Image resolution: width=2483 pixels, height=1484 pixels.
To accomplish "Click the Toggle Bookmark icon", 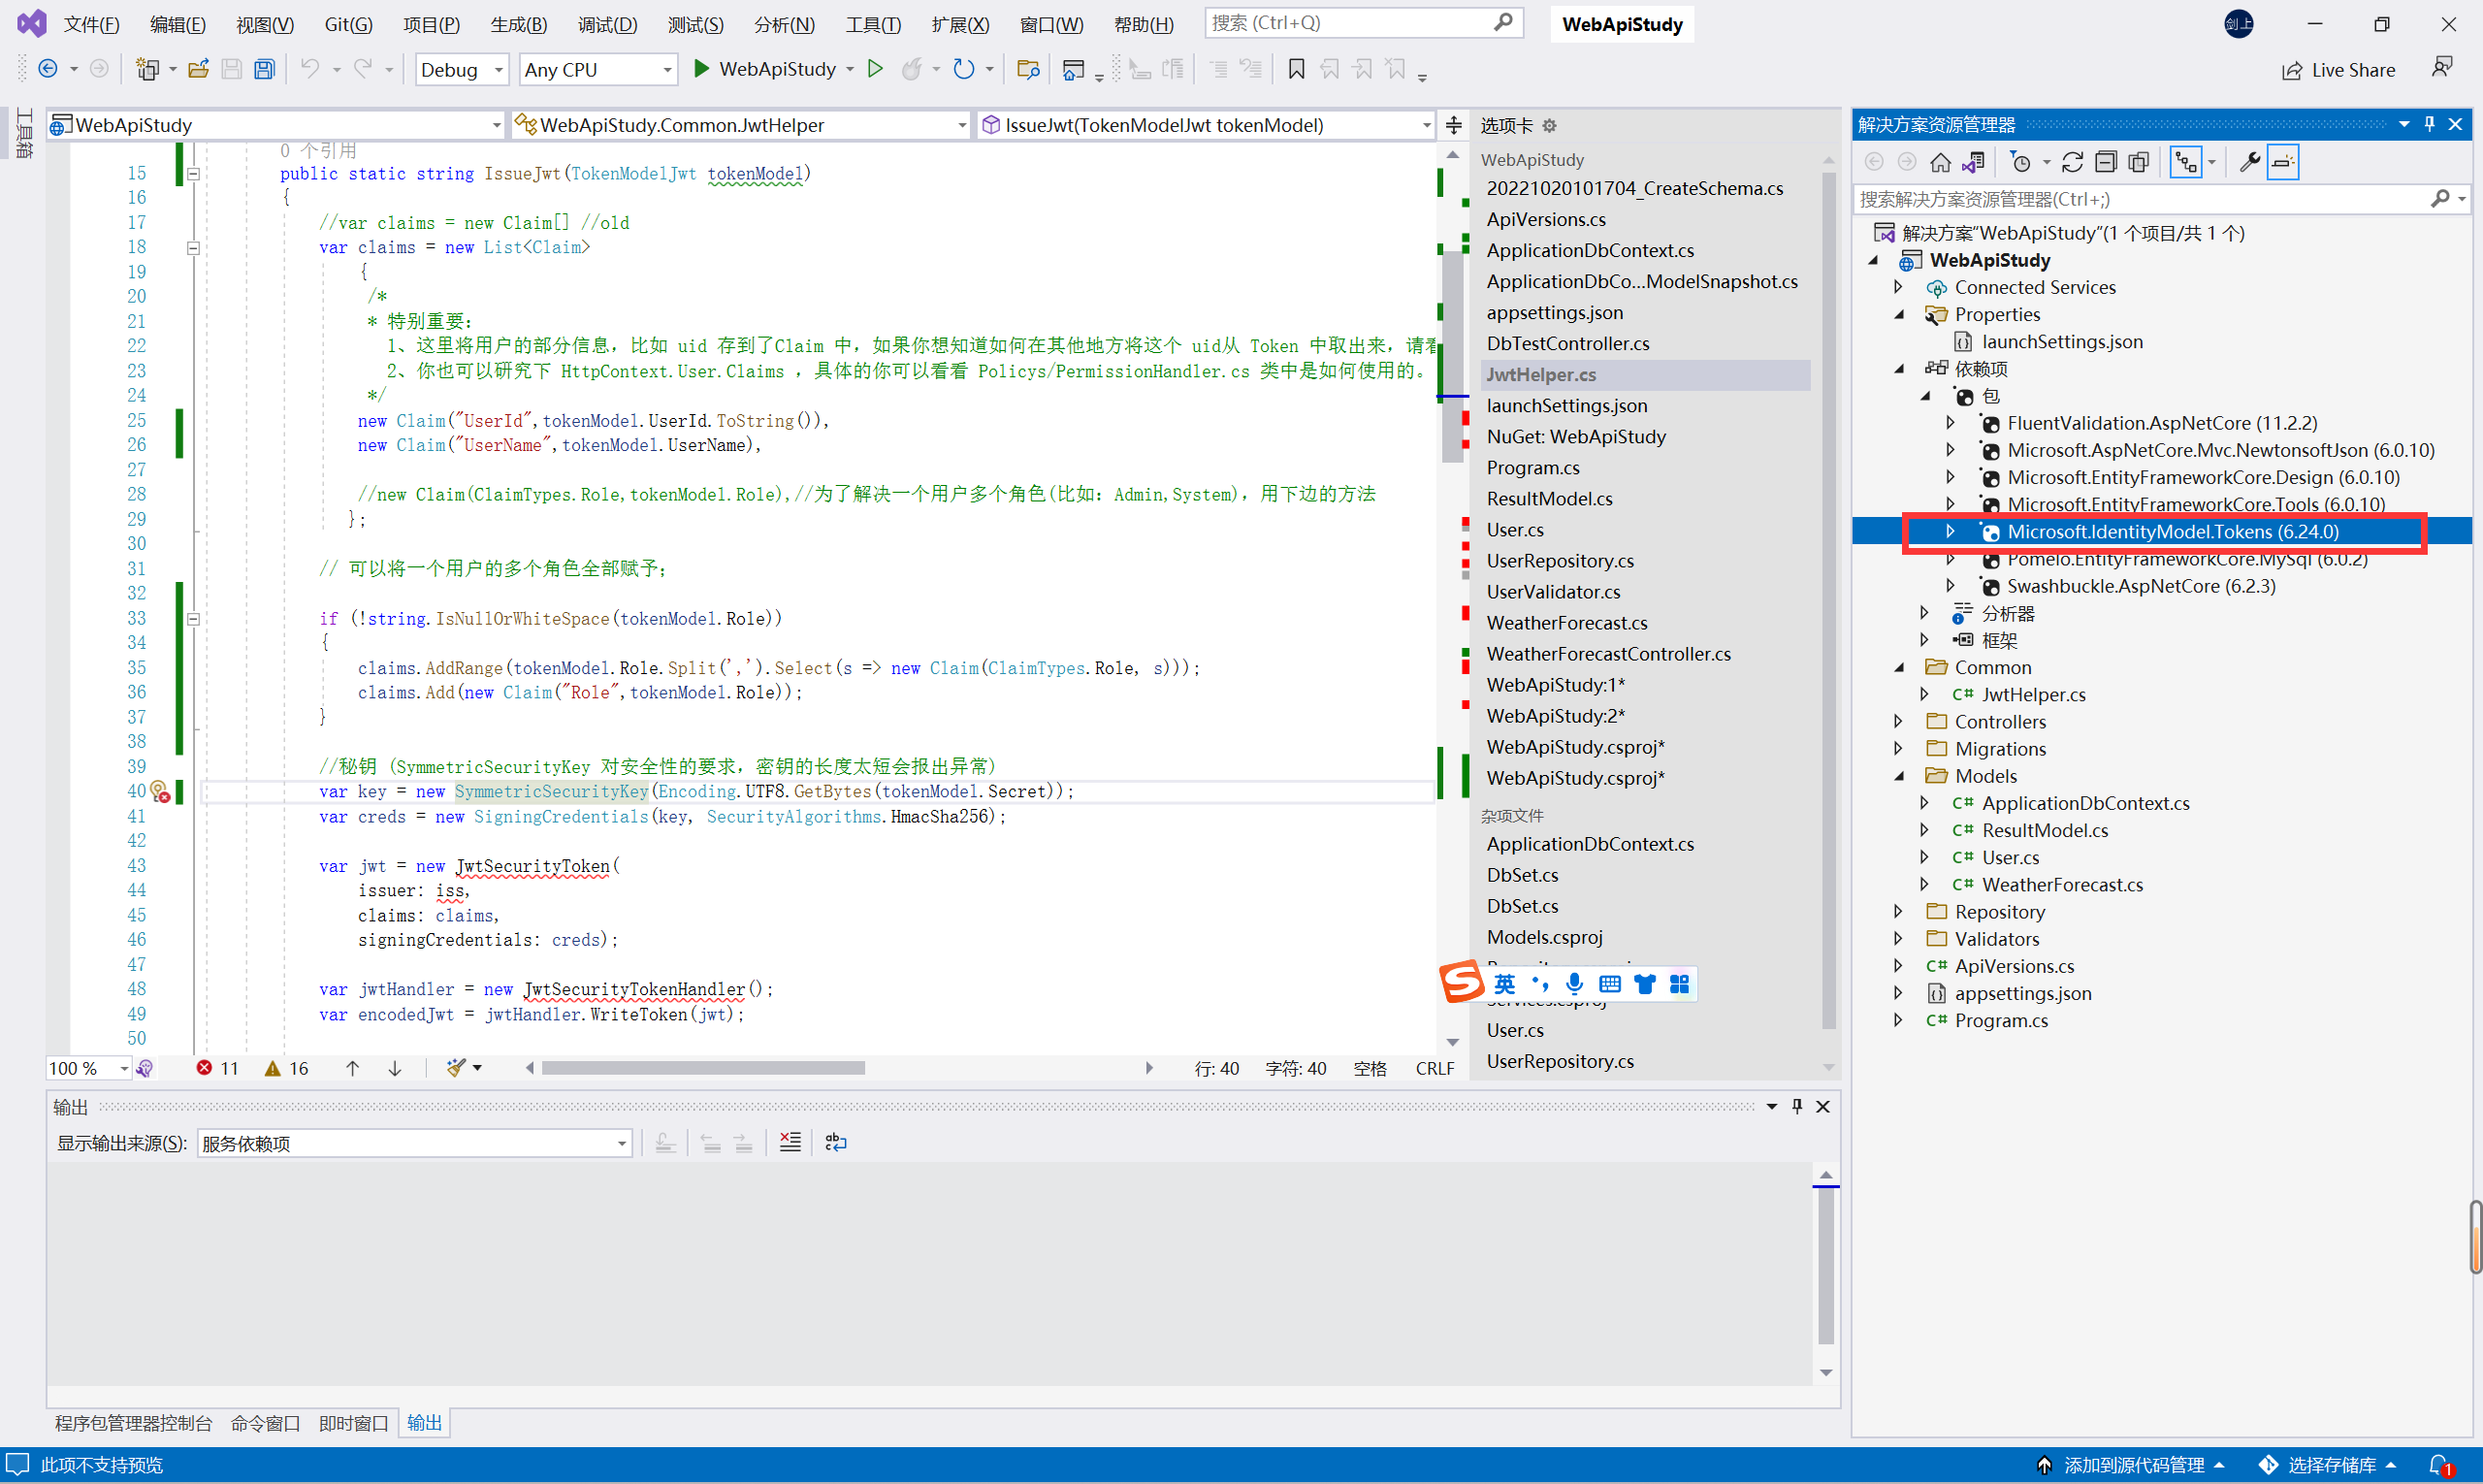I will tap(1296, 69).
